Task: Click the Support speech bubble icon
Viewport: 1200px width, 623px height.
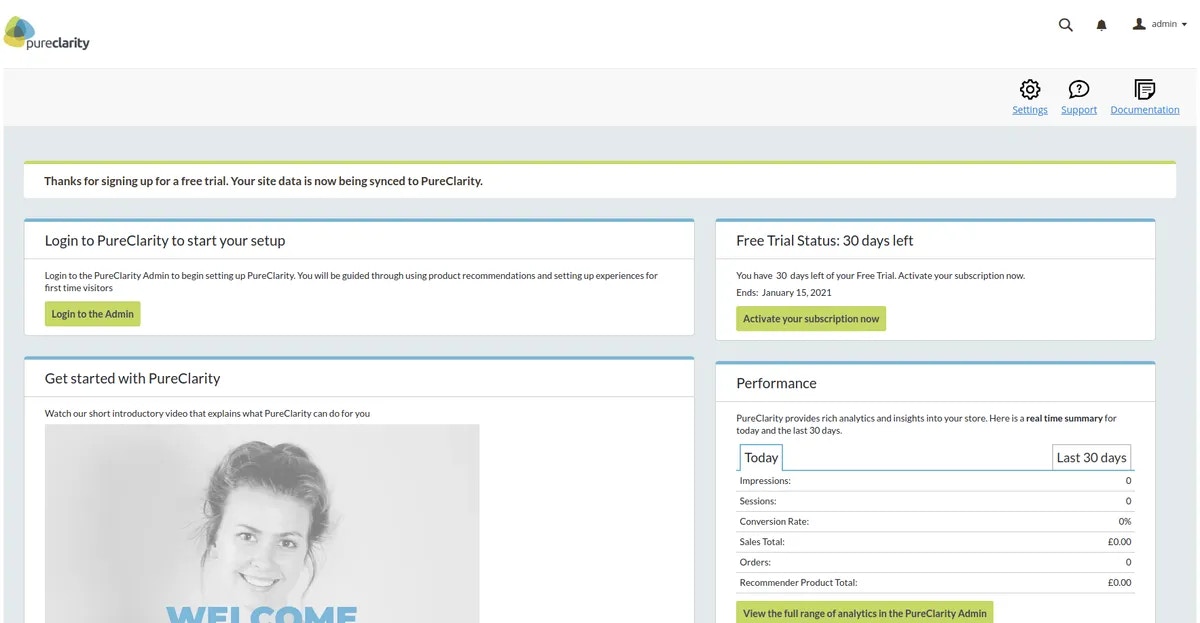Action: 1079,89
